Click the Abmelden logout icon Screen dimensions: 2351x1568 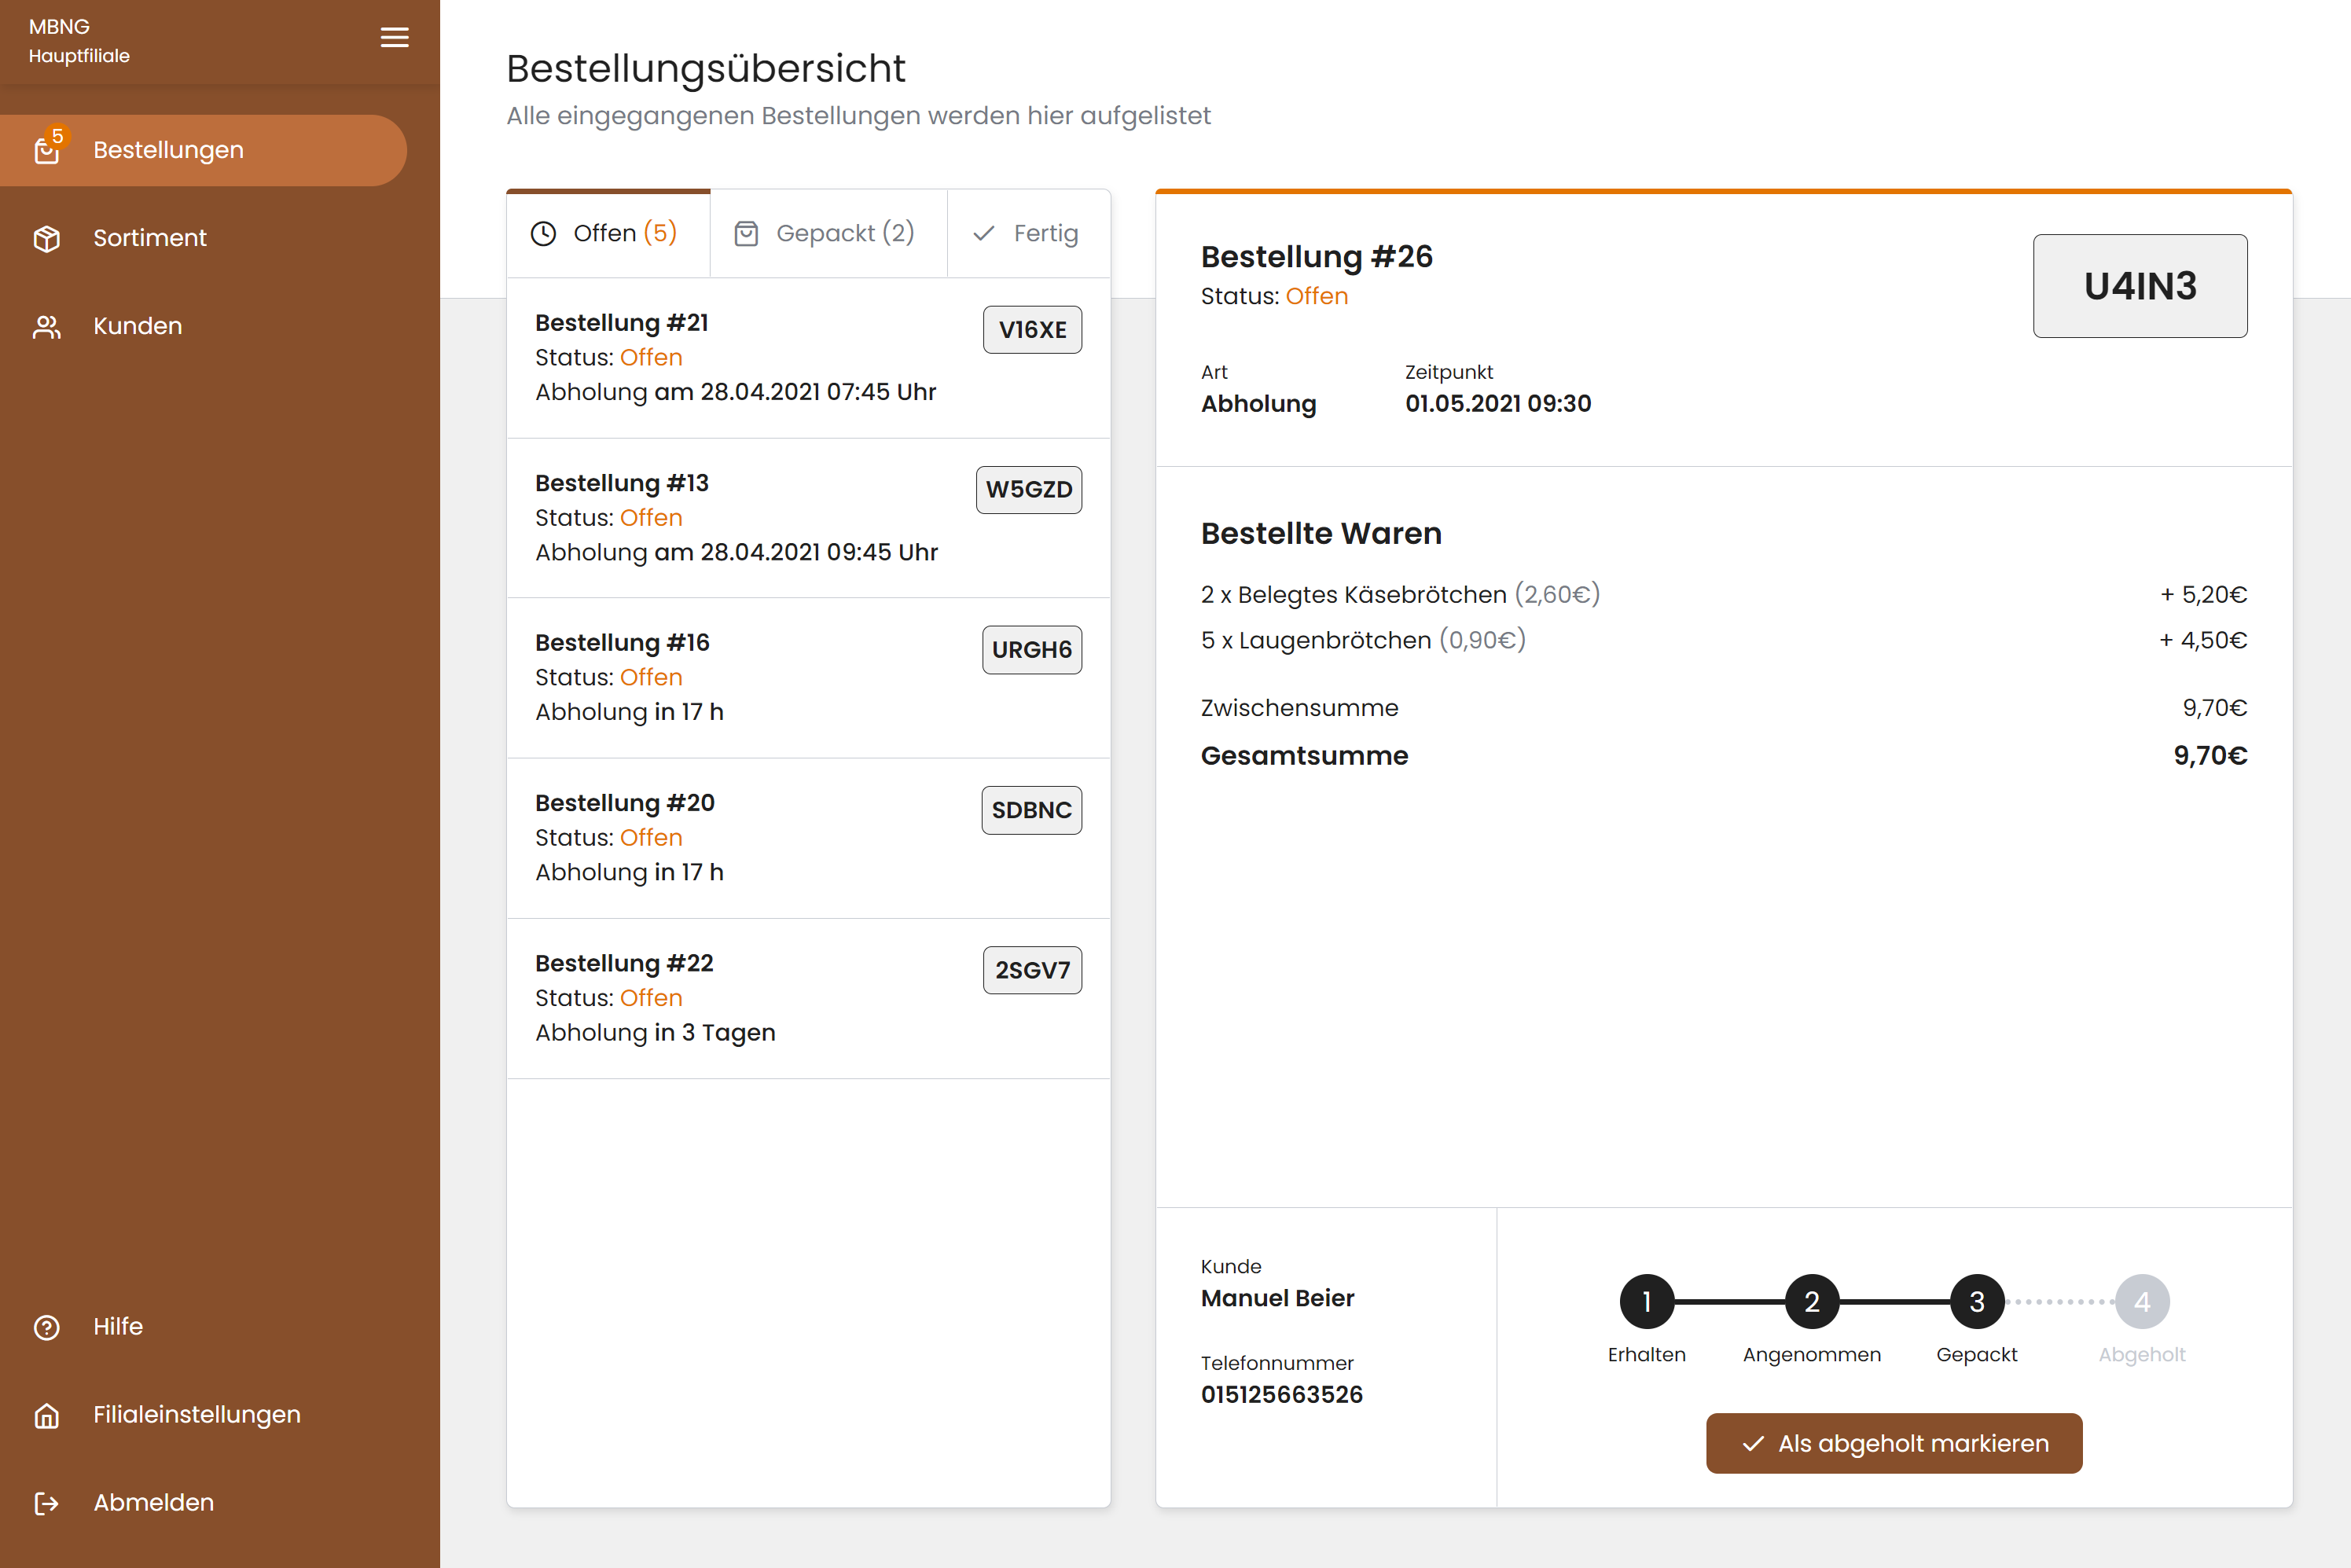[47, 1503]
